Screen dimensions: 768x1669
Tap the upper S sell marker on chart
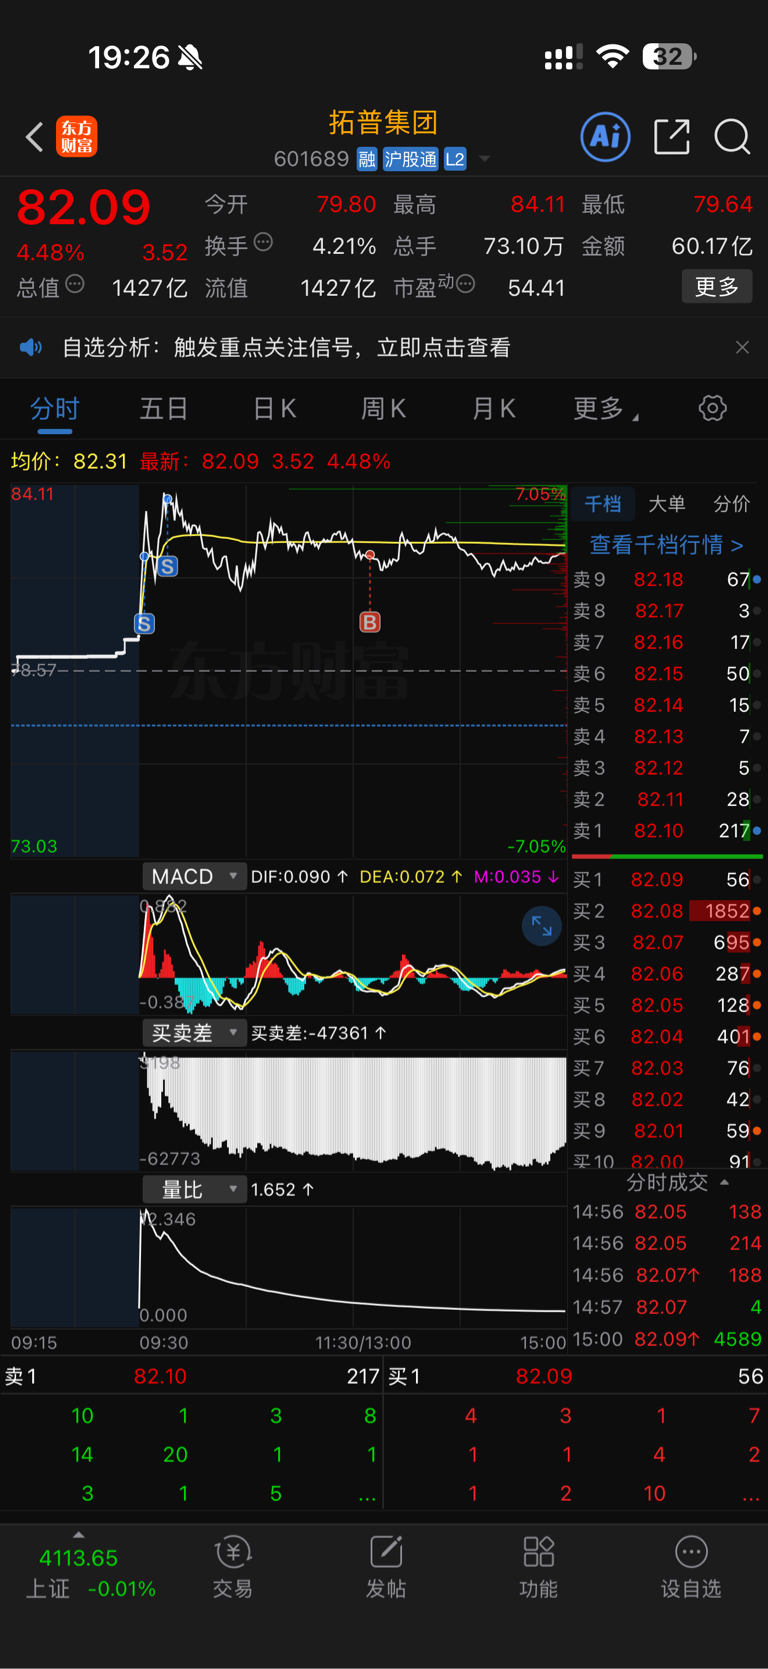[x=167, y=567]
